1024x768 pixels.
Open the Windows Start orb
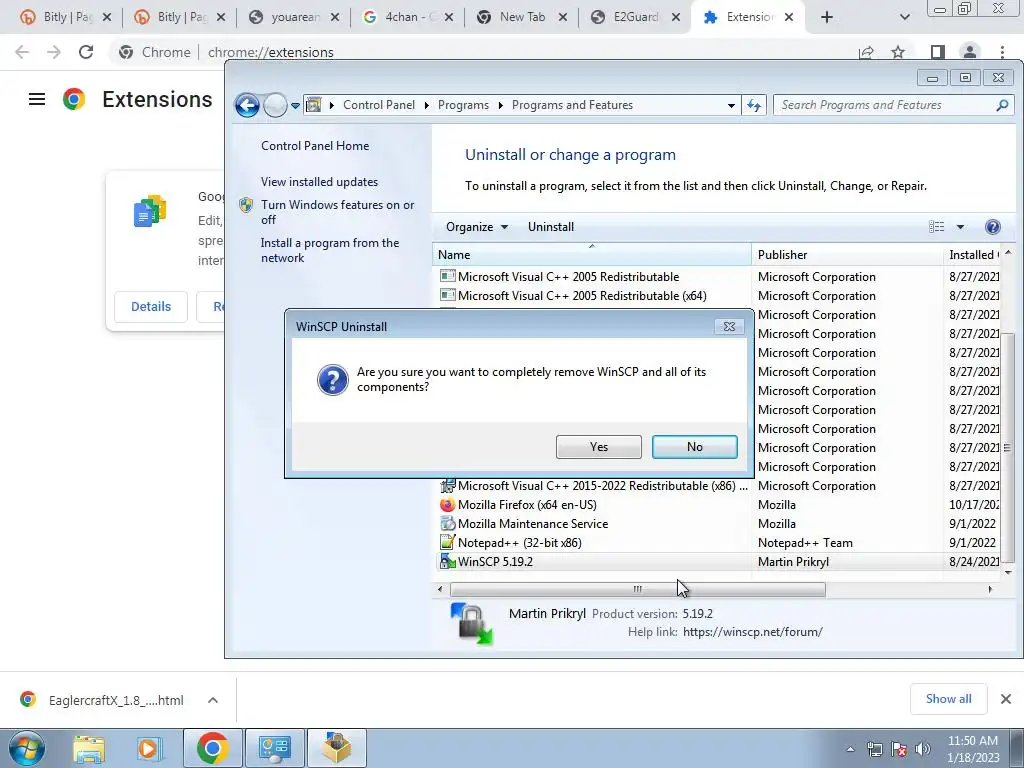coord(26,748)
